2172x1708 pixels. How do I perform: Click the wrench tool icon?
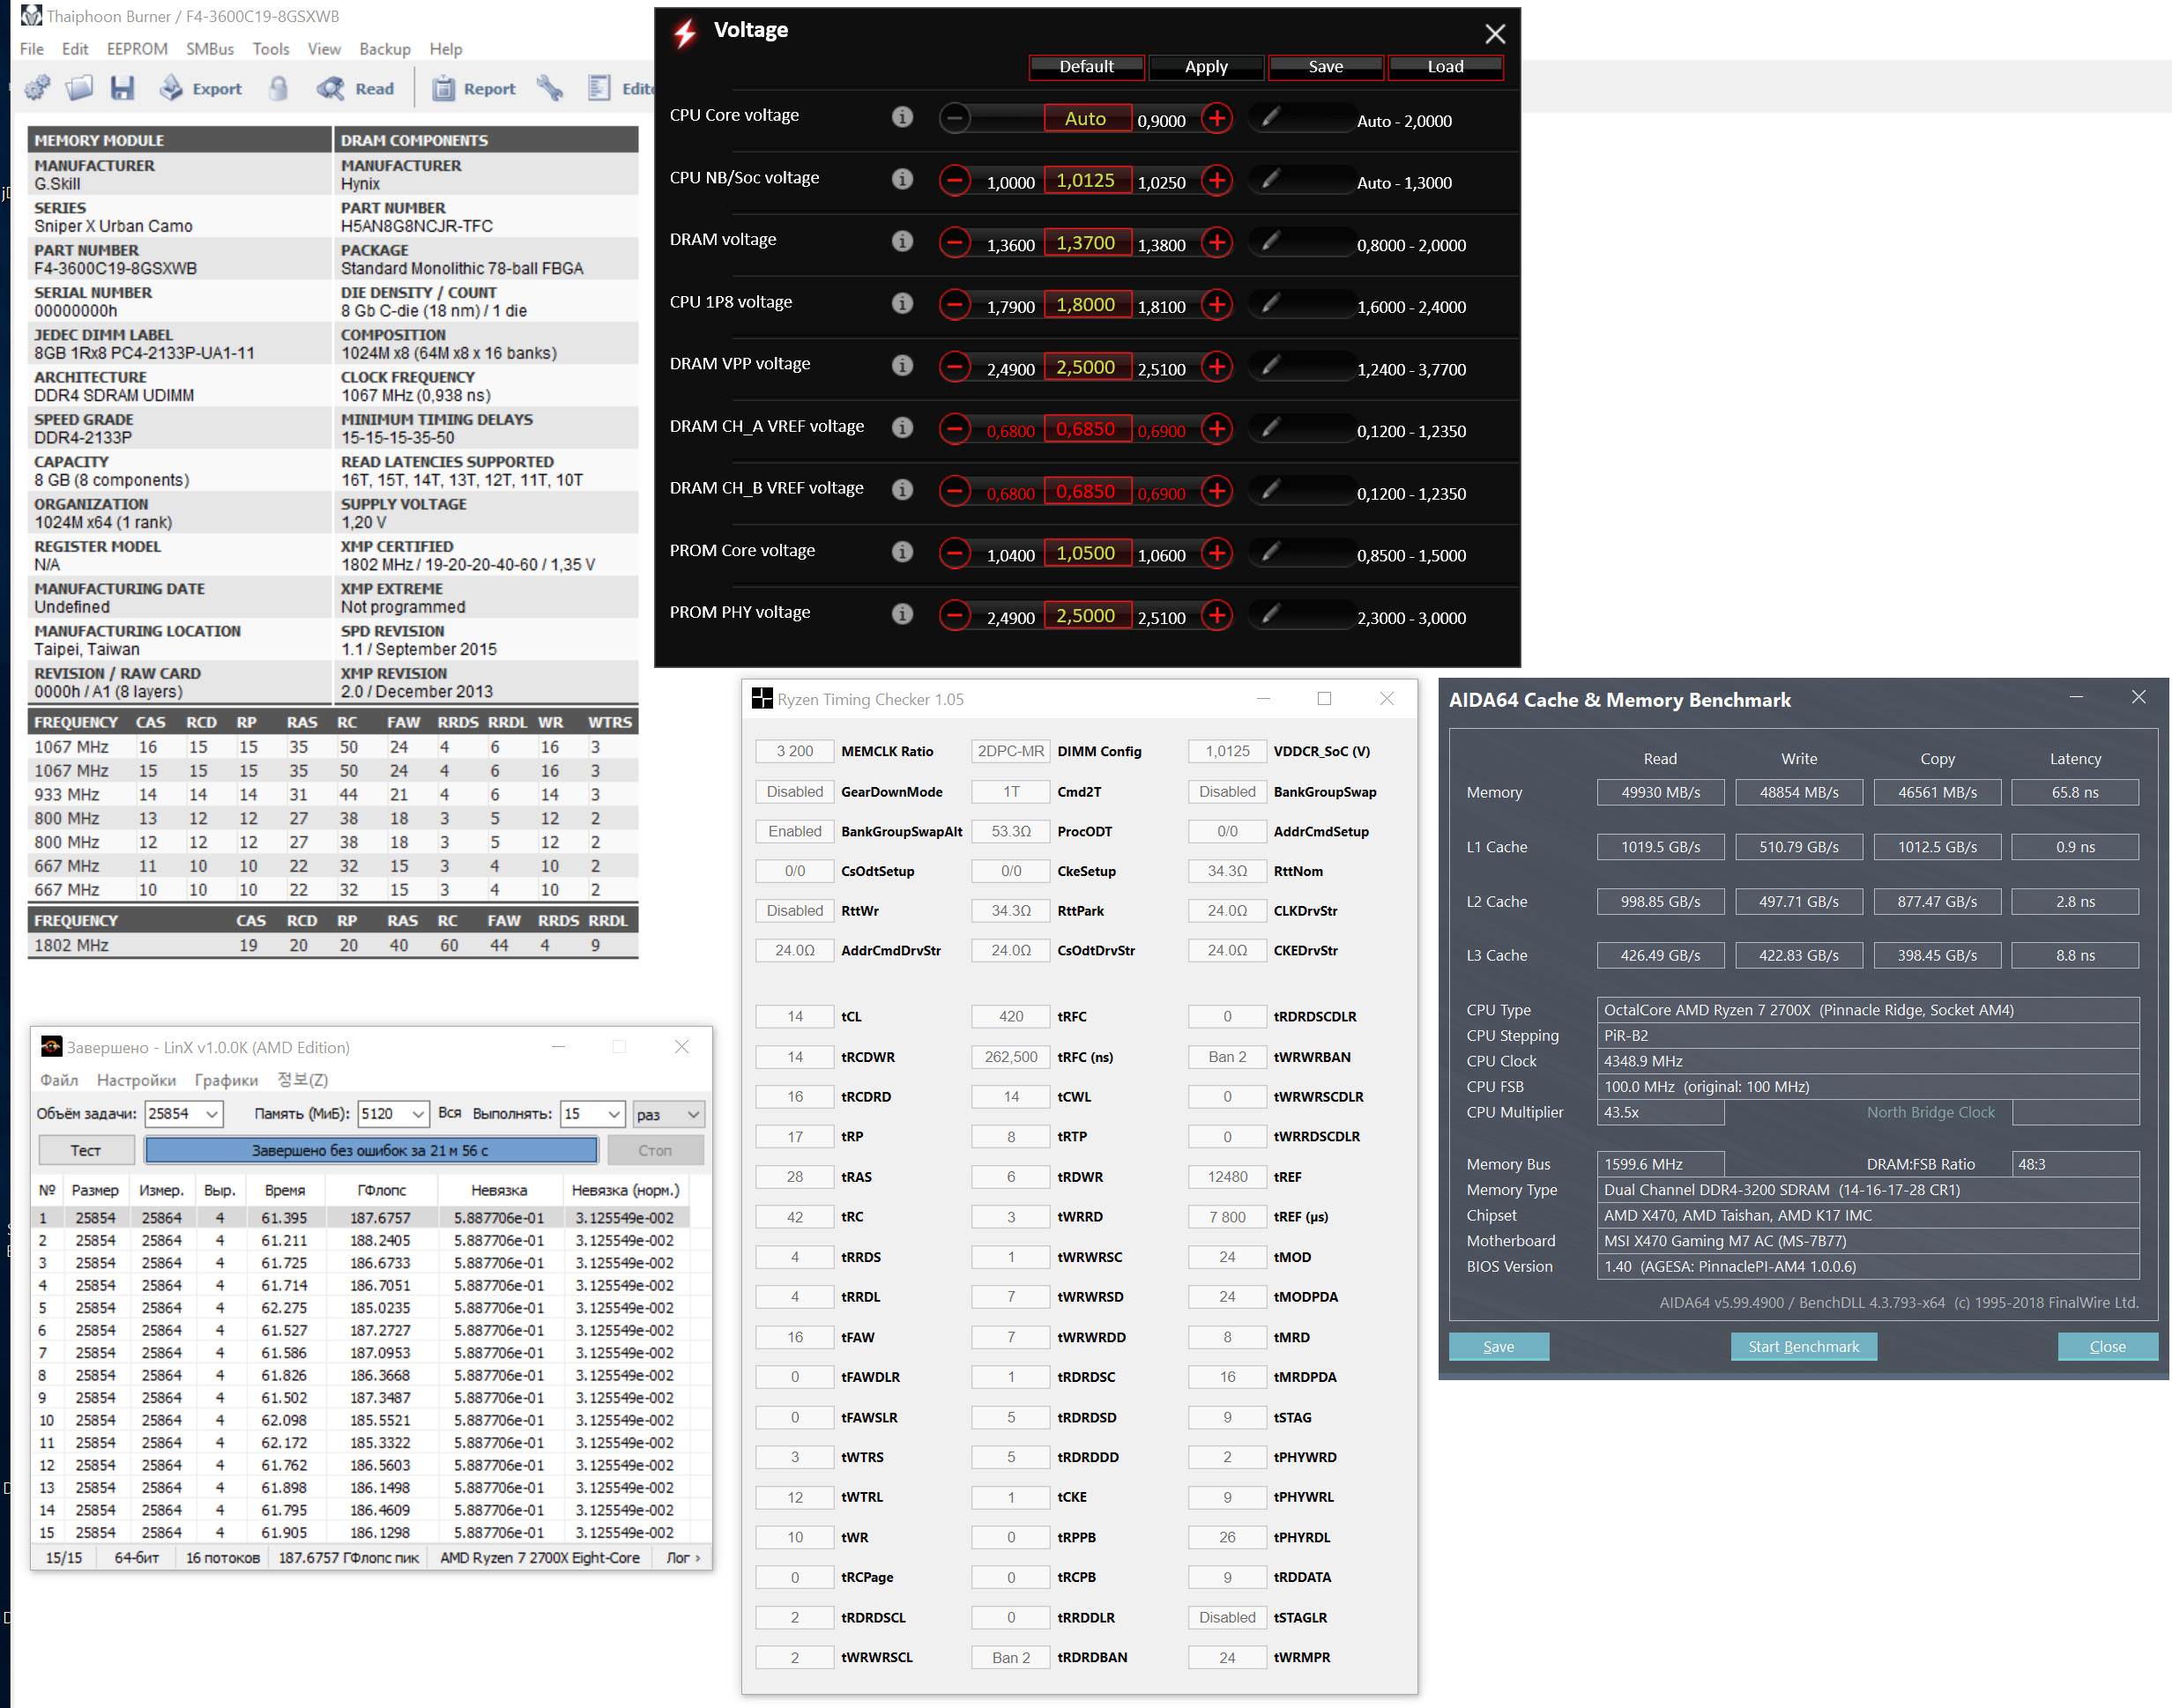549,88
